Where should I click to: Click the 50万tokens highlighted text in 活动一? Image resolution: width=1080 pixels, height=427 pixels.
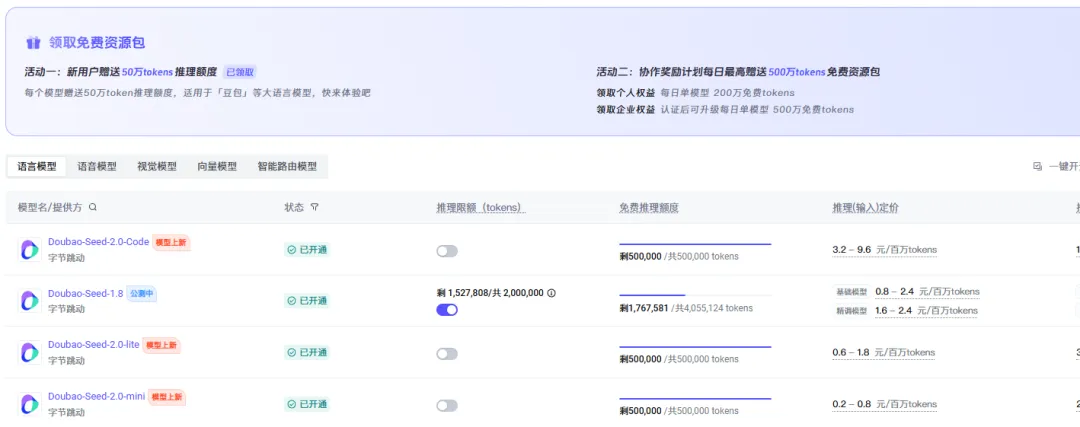(x=147, y=72)
